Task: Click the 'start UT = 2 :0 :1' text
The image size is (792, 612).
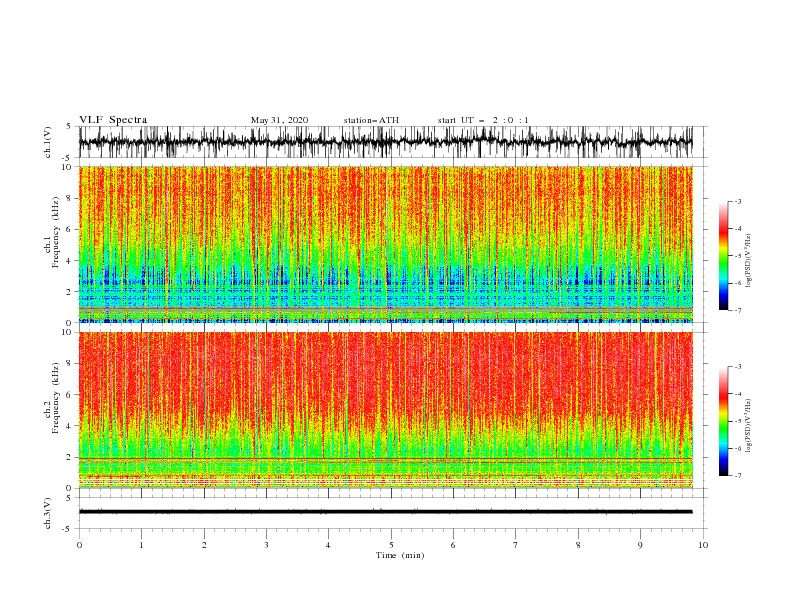Action: tap(483, 120)
